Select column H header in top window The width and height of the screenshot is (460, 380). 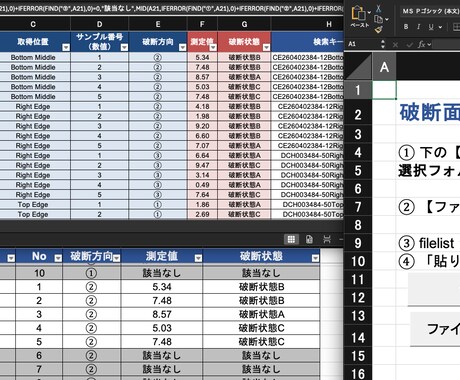[307, 24]
